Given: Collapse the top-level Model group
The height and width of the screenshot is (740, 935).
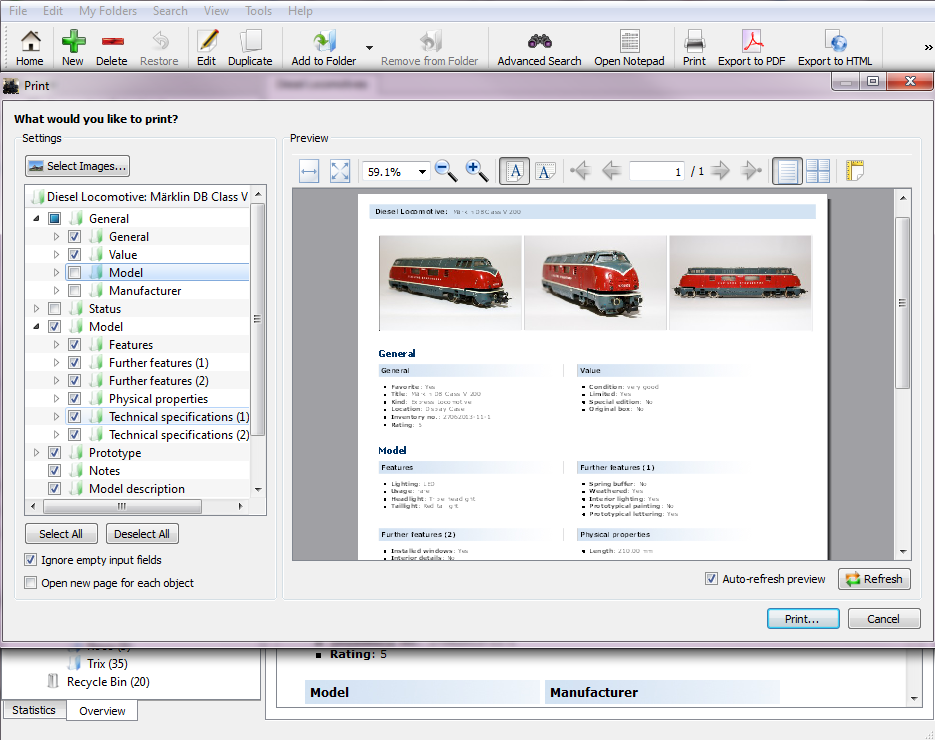Looking at the screenshot, I should (36, 327).
